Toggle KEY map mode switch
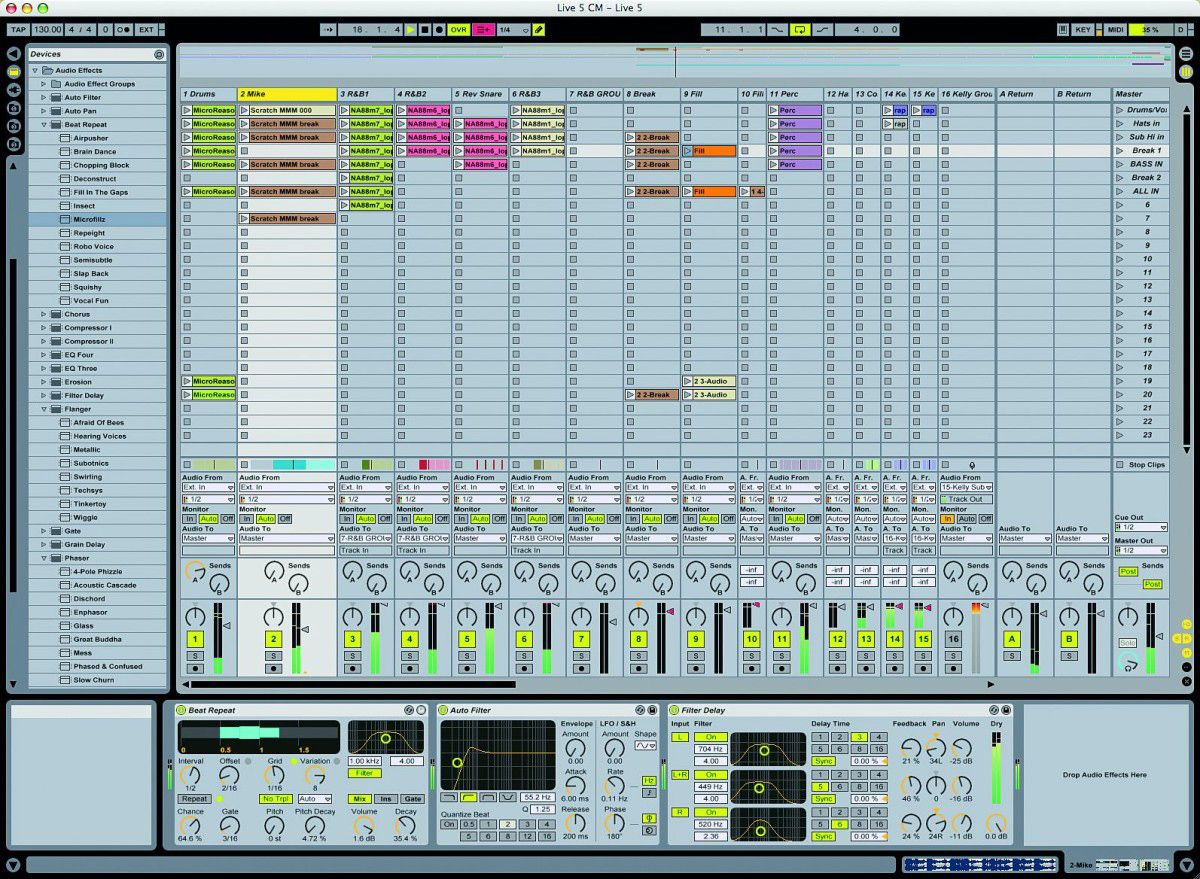The width and height of the screenshot is (1200, 879). (x=1084, y=30)
